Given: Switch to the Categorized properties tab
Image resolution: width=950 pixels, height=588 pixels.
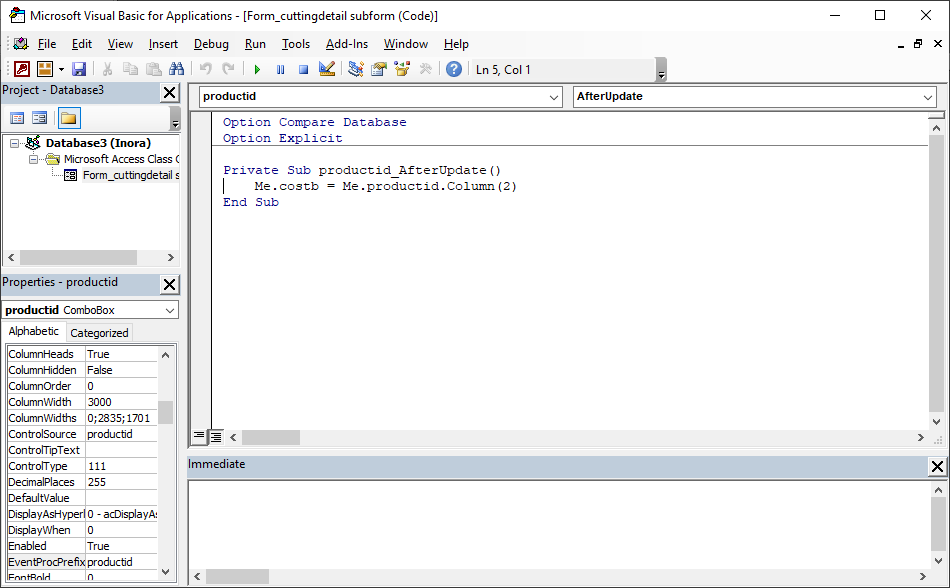Looking at the screenshot, I should (99, 333).
